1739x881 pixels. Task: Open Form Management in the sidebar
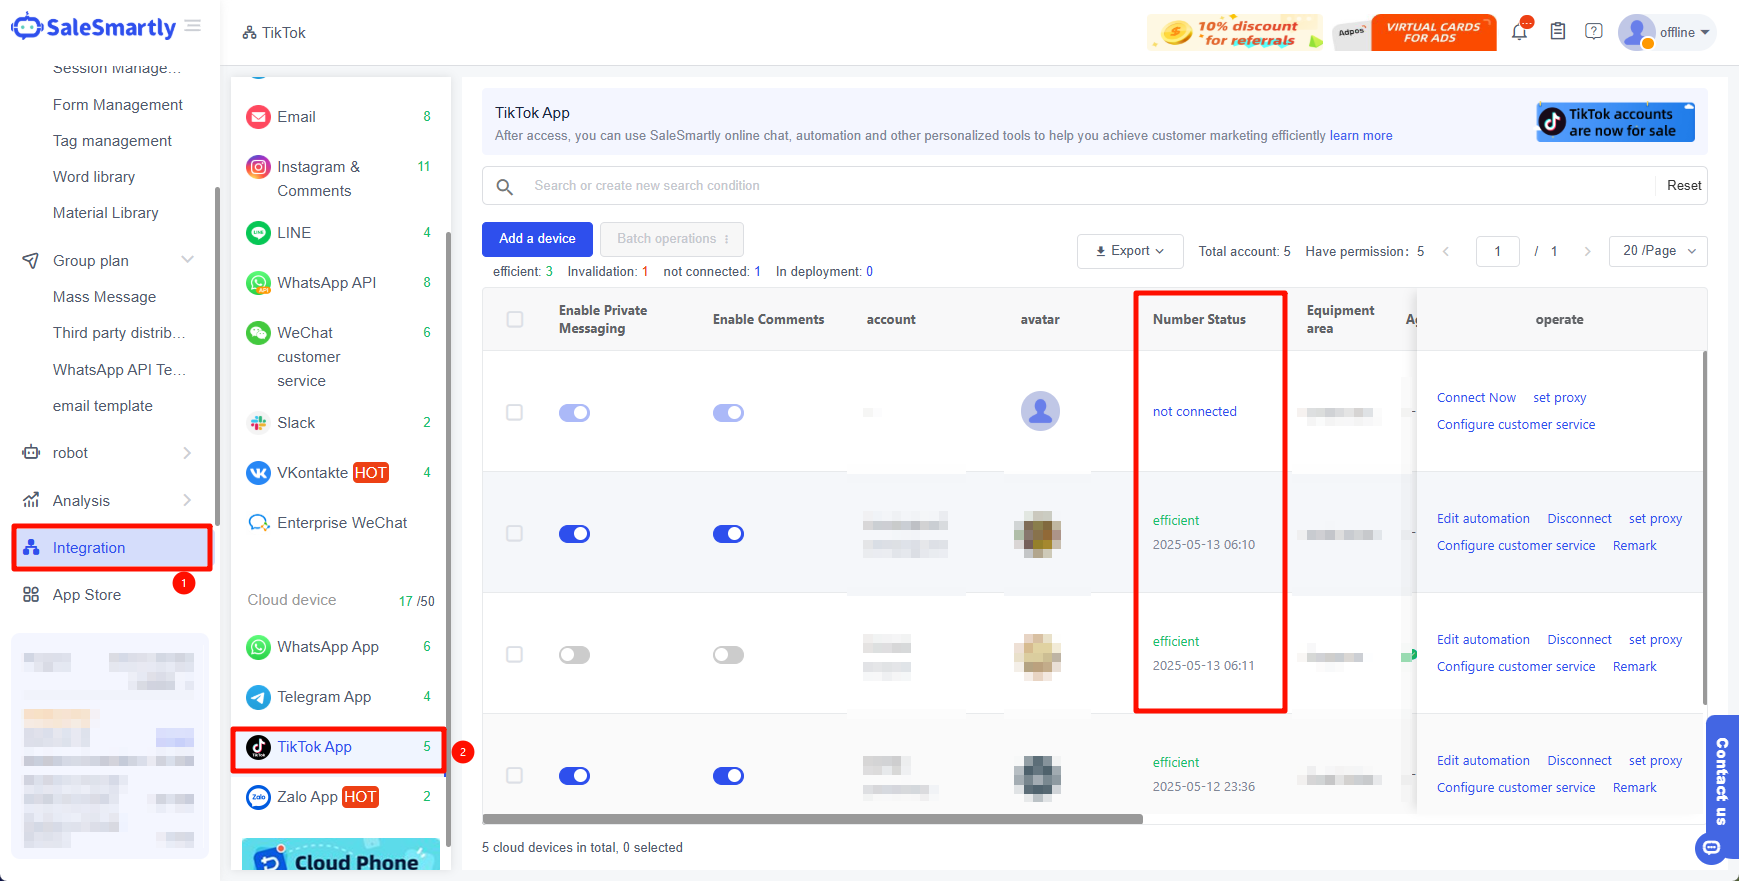(x=118, y=105)
